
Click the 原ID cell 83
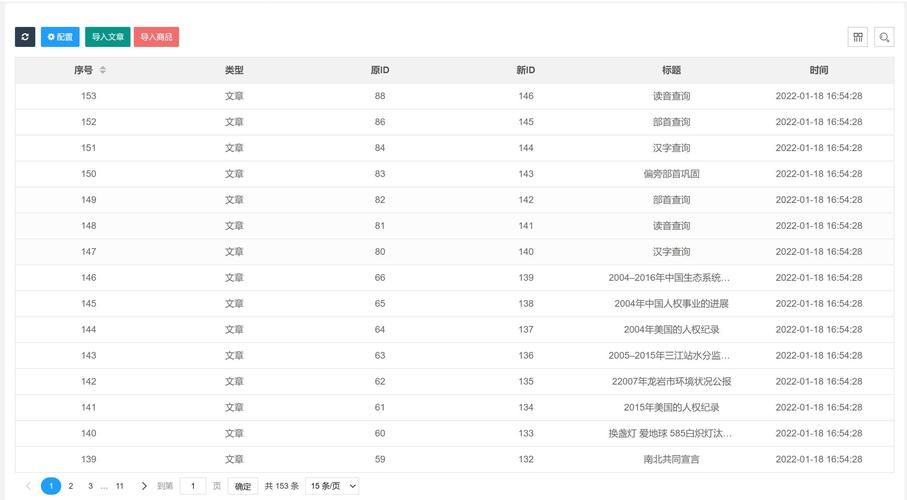point(380,174)
